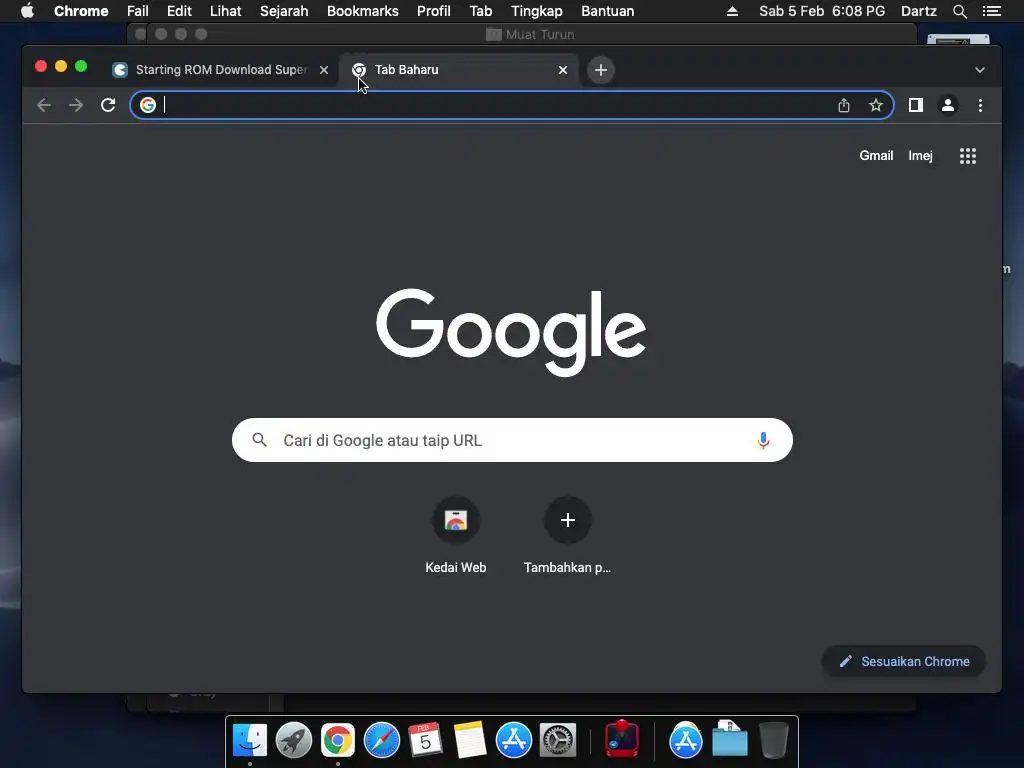Share this page via share icon

click(x=844, y=105)
